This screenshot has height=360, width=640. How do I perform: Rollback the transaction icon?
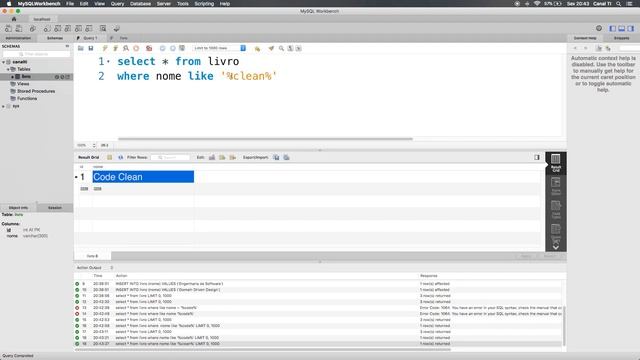[173, 49]
